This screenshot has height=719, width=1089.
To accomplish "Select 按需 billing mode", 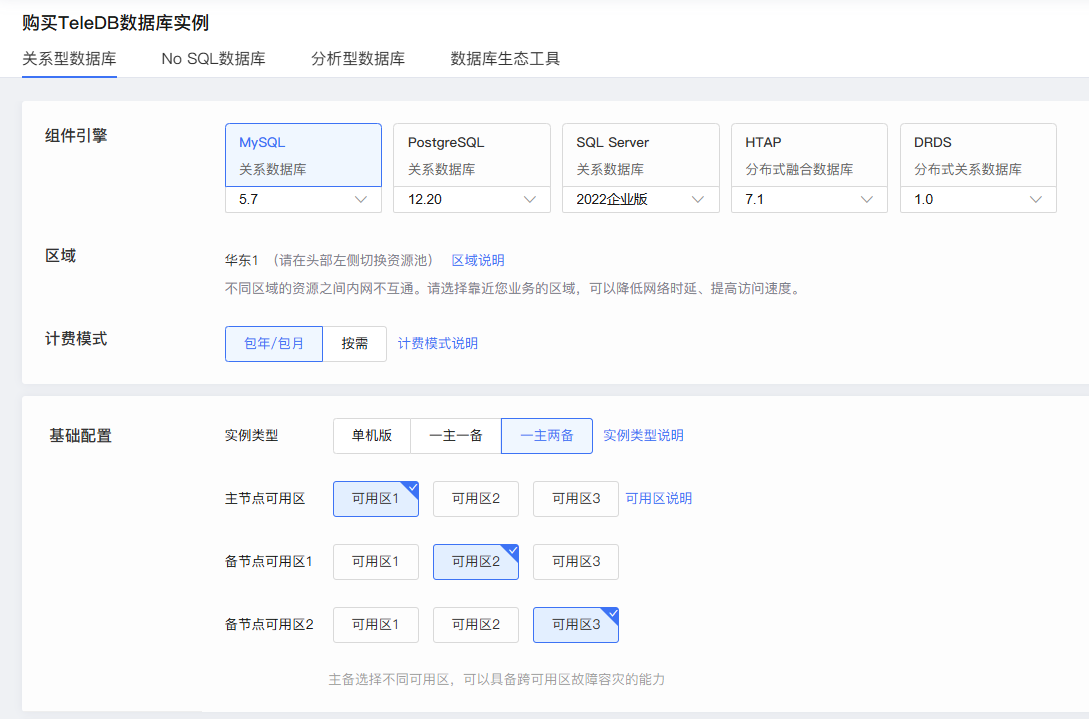I will pyautogui.click(x=354, y=343).
